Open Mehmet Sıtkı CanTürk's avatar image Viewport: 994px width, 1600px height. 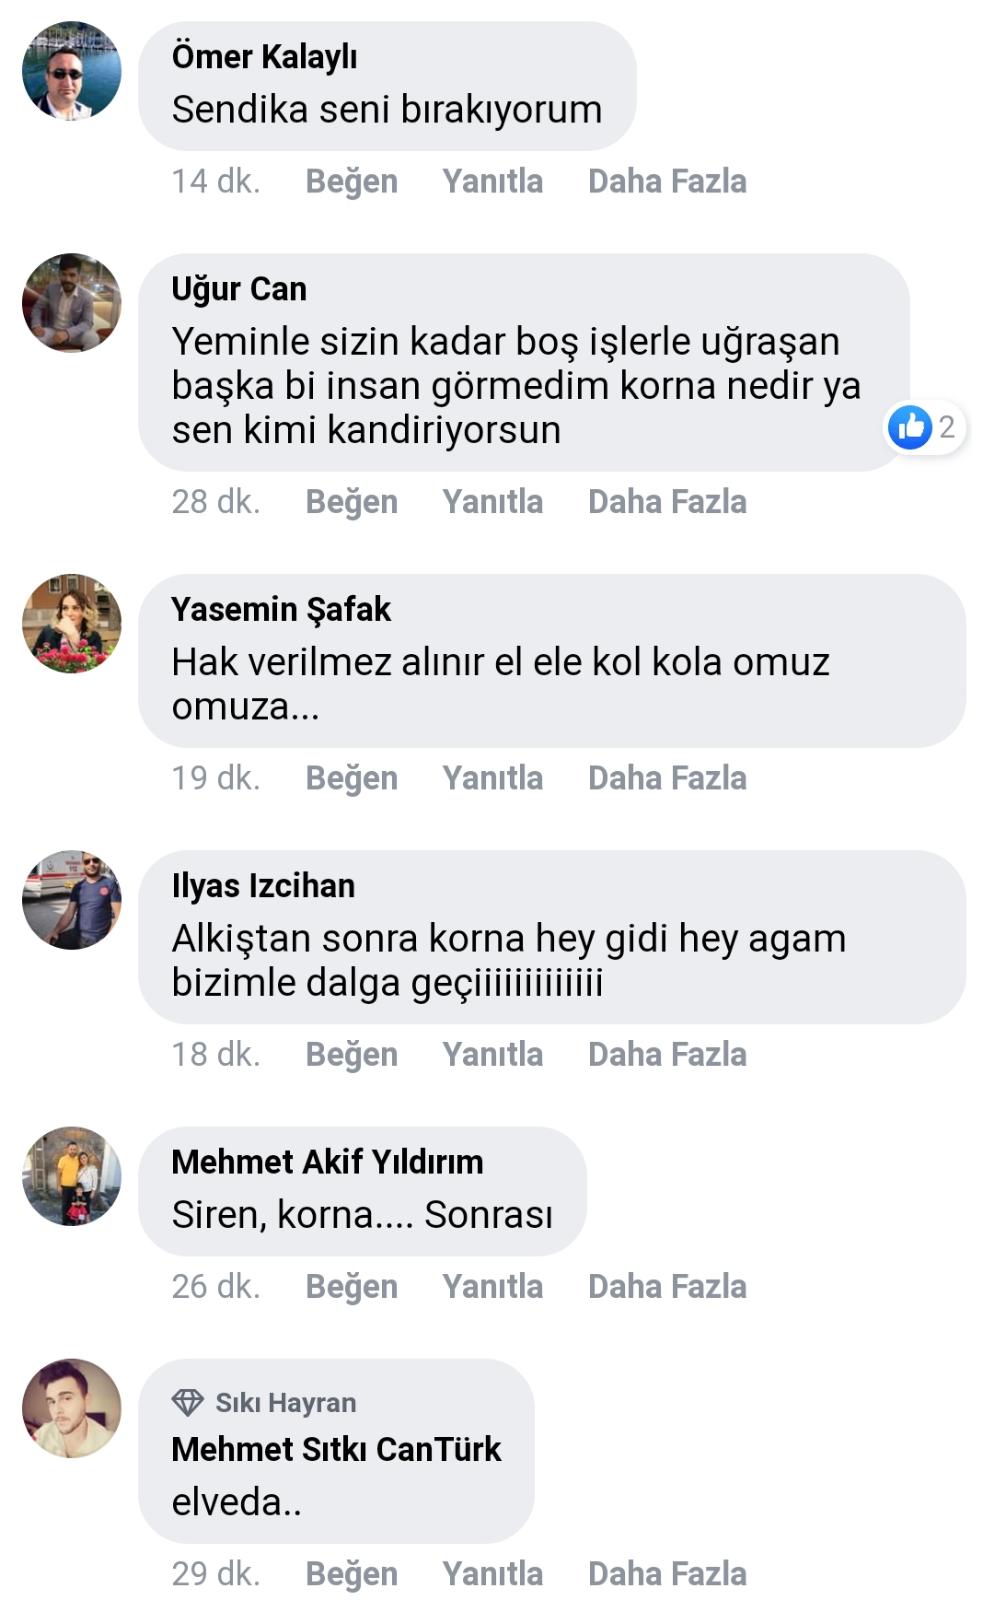click(72, 1408)
